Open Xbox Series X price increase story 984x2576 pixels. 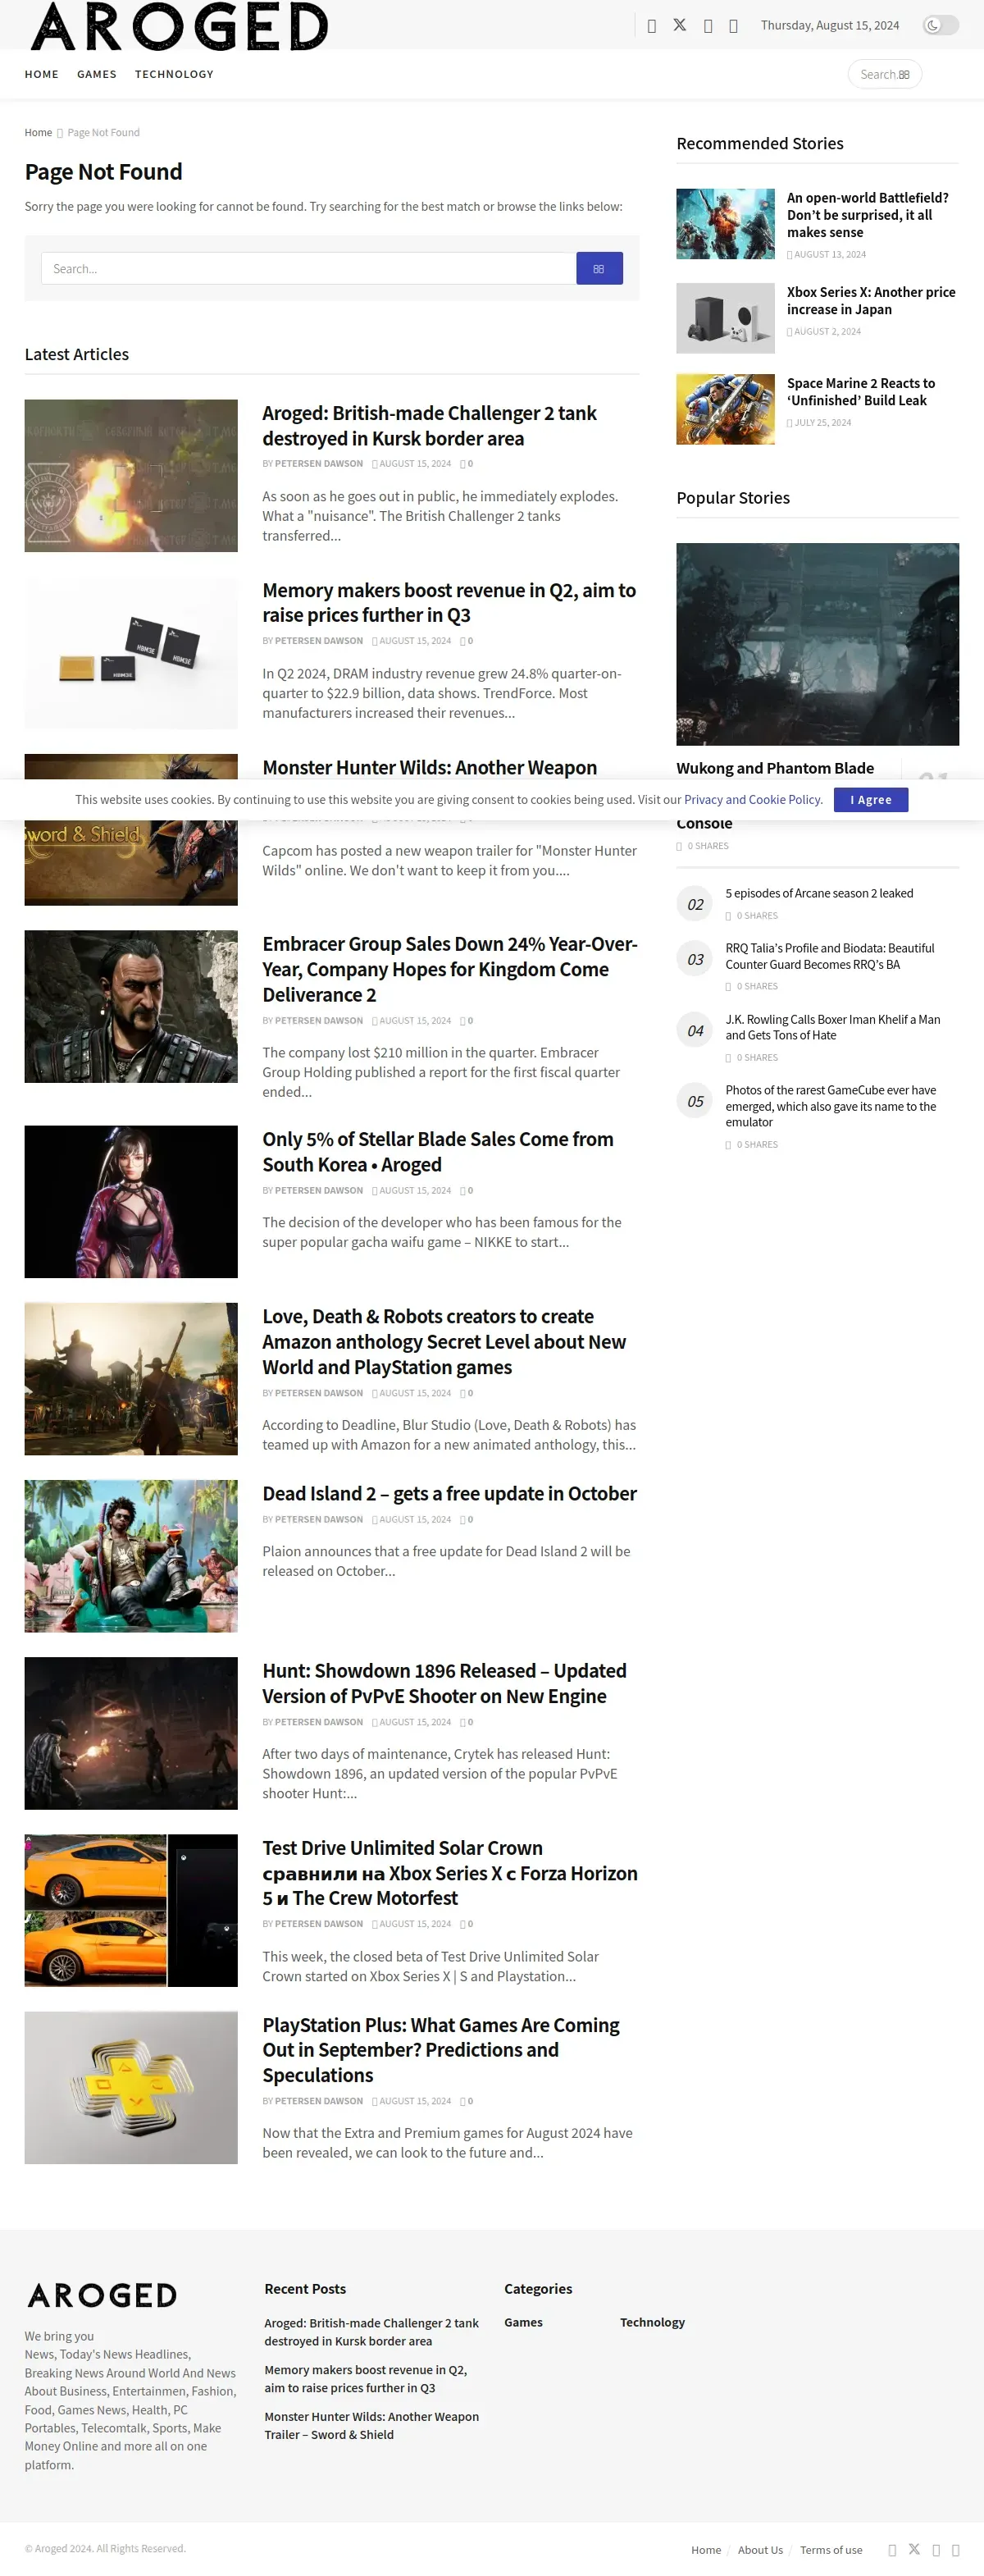tap(871, 301)
